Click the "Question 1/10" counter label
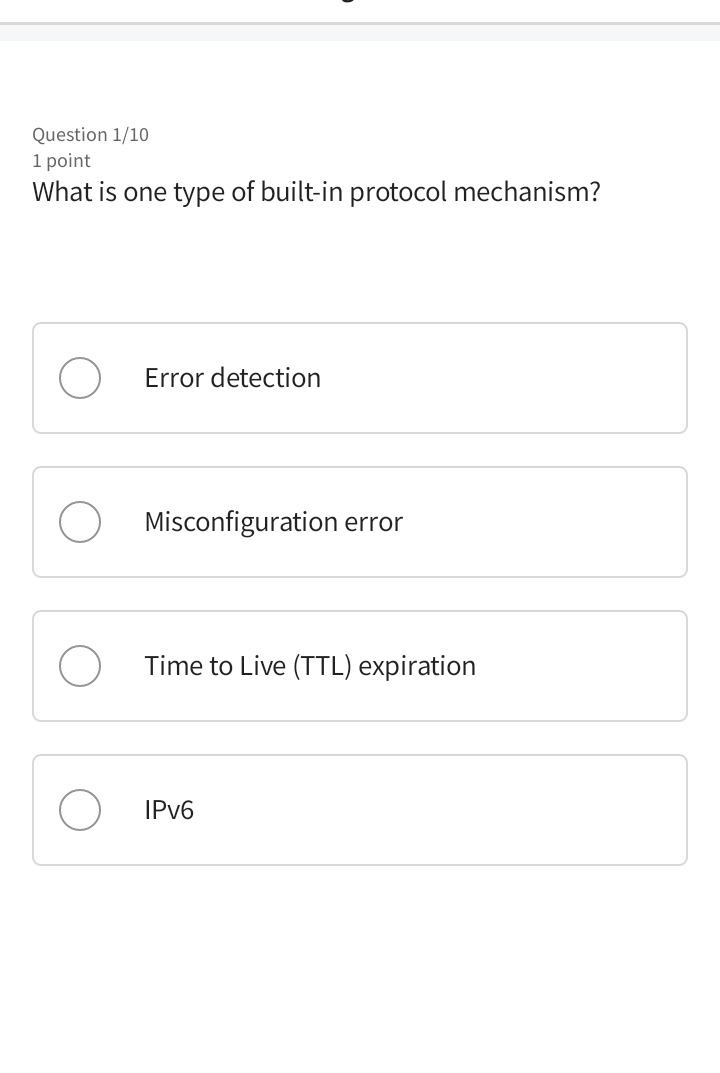Viewport: 720px width, 1073px height. (x=90, y=135)
